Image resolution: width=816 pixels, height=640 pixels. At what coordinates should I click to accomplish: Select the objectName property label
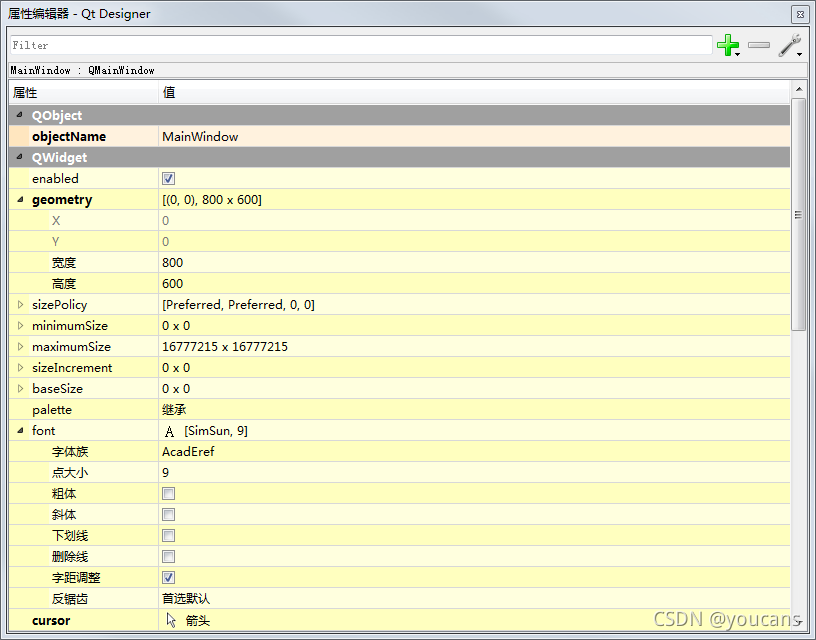tap(69, 137)
